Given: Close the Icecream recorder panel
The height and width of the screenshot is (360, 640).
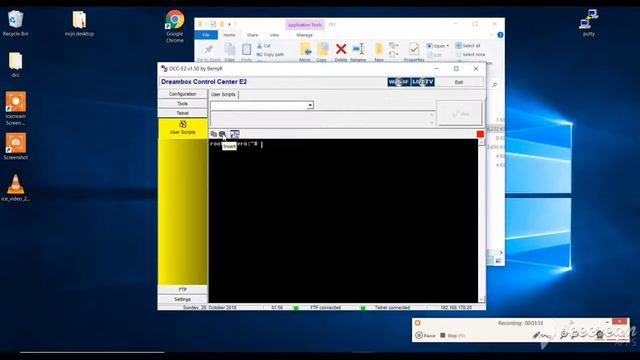Looking at the screenshot, I should point(619,322).
